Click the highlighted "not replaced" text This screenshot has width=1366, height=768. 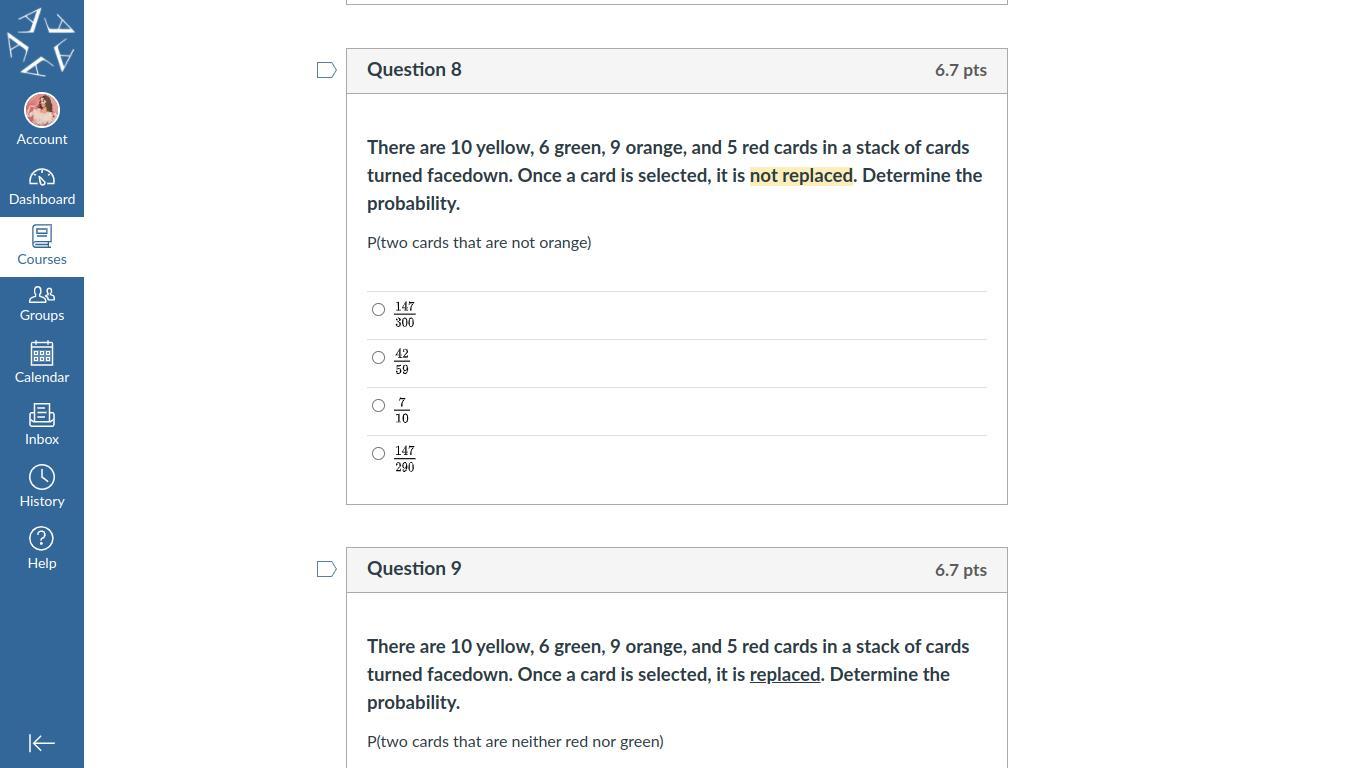pyautogui.click(x=801, y=176)
